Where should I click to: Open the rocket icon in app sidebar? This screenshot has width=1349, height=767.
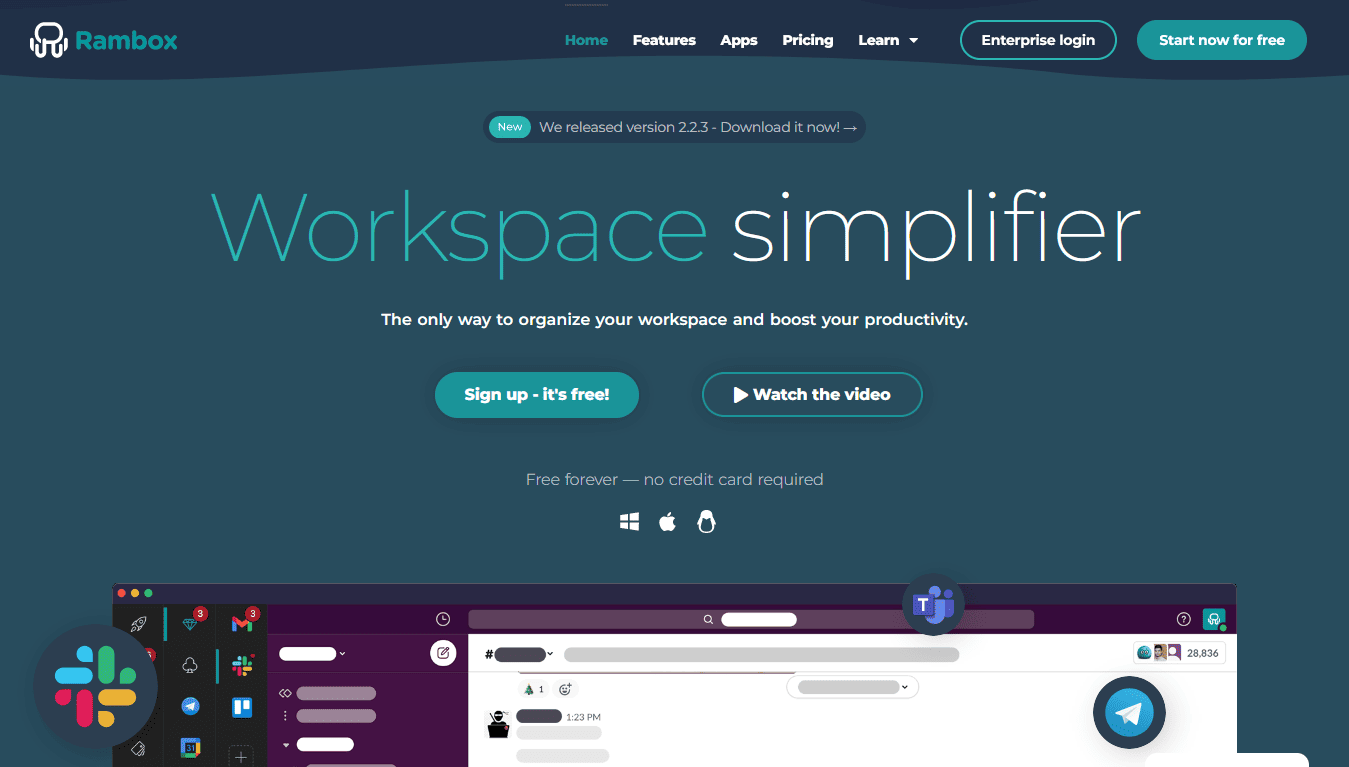[x=139, y=624]
